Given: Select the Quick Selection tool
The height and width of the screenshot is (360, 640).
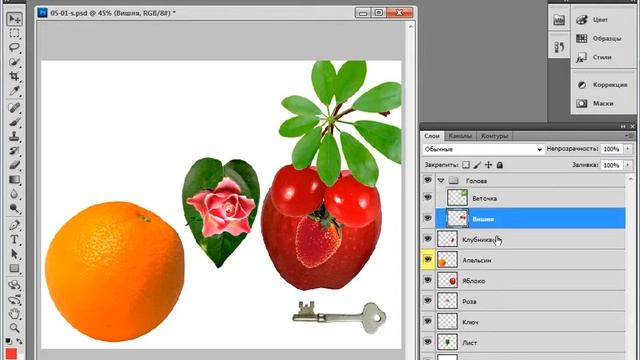Looking at the screenshot, I should [14, 62].
